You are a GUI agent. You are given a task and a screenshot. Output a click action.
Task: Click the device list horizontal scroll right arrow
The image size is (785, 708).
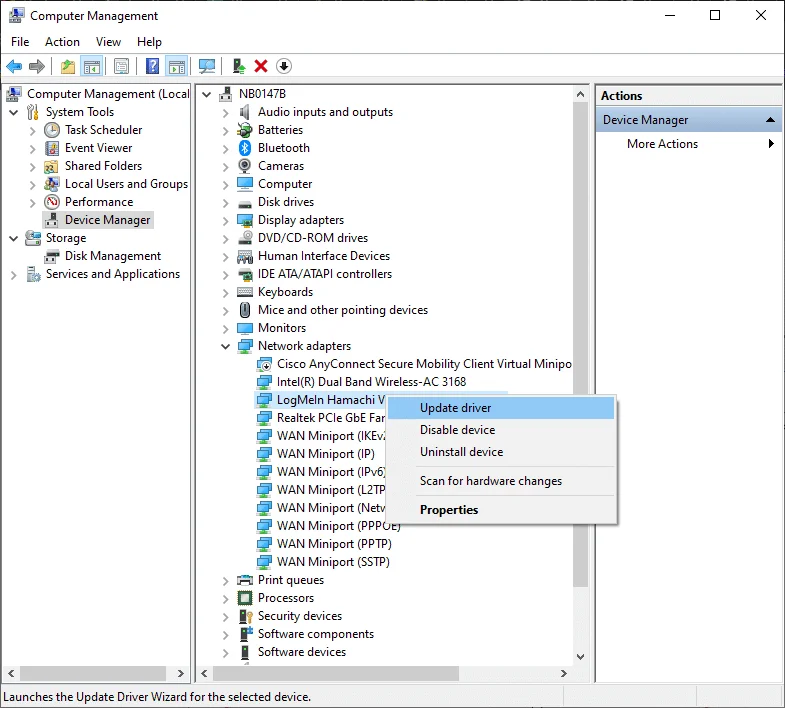tap(563, 673)
